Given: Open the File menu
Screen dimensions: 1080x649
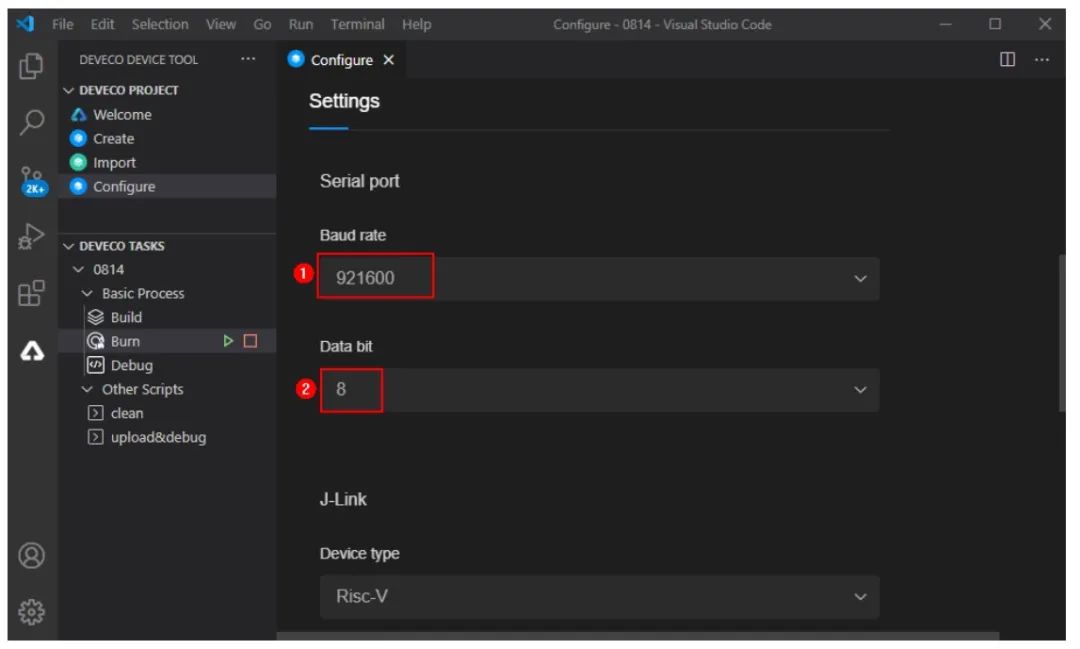Looking at the screenshot, I should [63, 24].
